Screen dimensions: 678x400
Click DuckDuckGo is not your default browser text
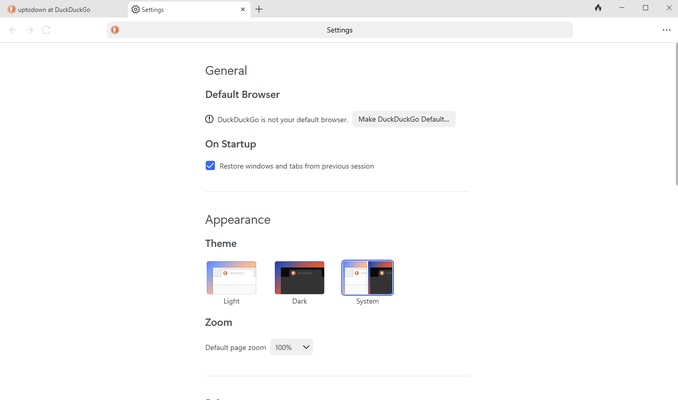(x=283, y=119)
